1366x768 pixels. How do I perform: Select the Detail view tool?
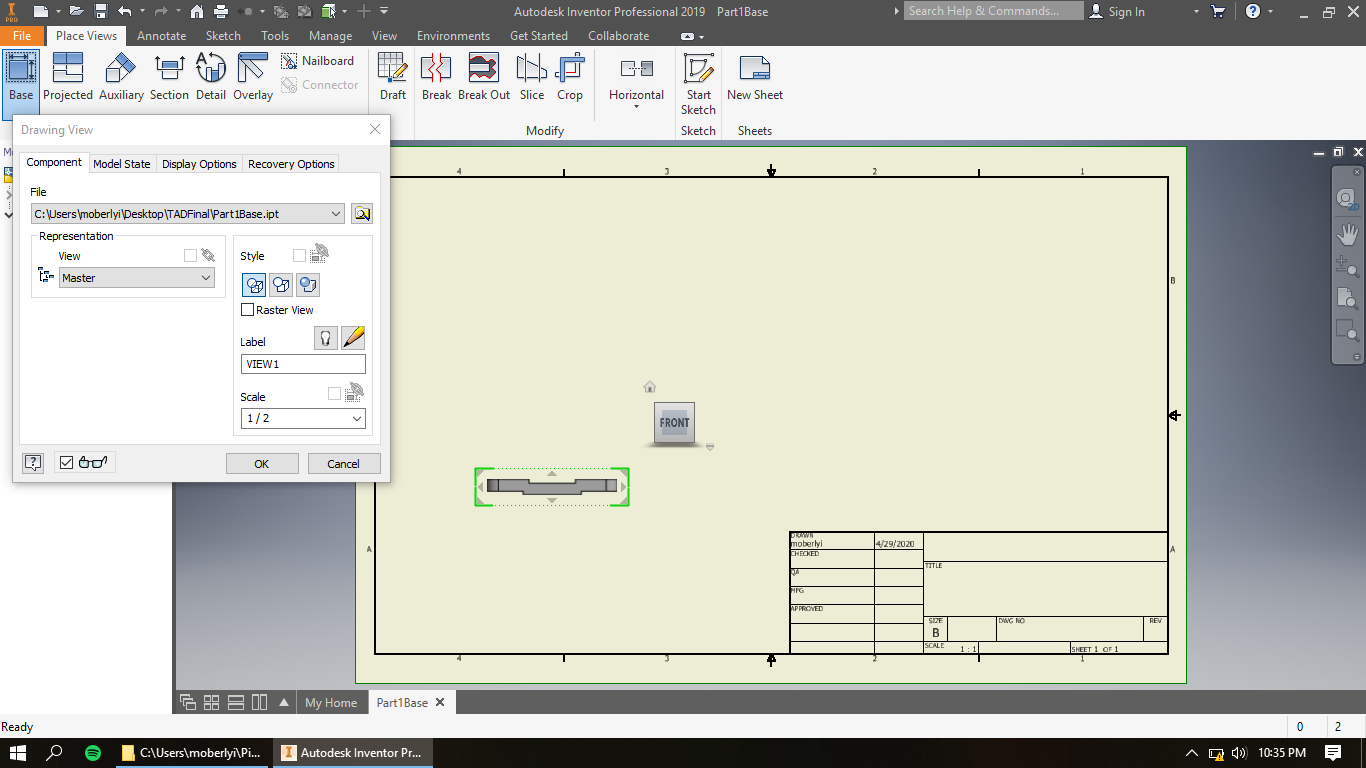pos(211,77)
